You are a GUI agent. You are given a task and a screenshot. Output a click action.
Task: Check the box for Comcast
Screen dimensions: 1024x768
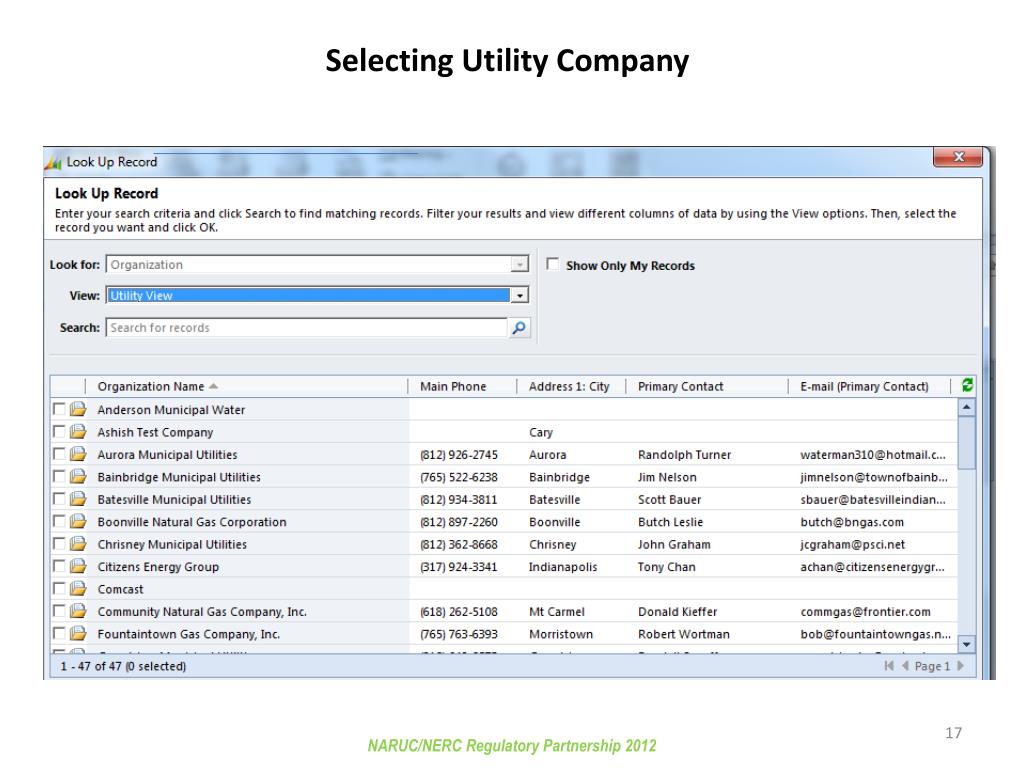[59, 588]
